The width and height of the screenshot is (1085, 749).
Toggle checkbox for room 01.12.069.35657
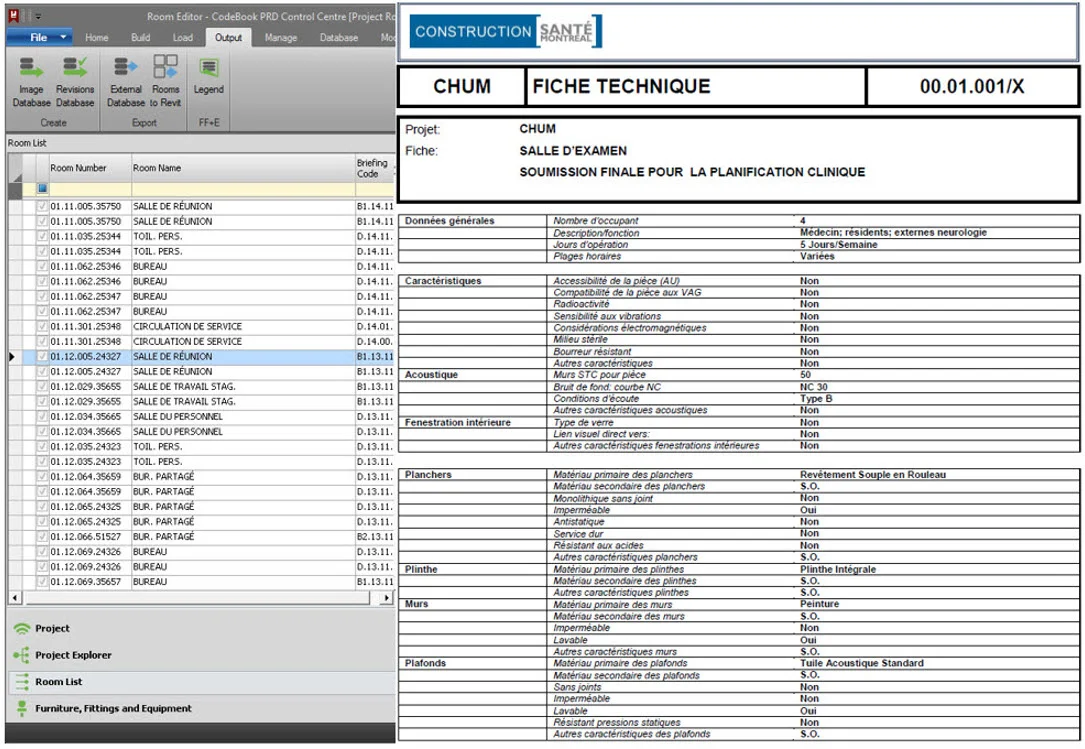point(42,581)
